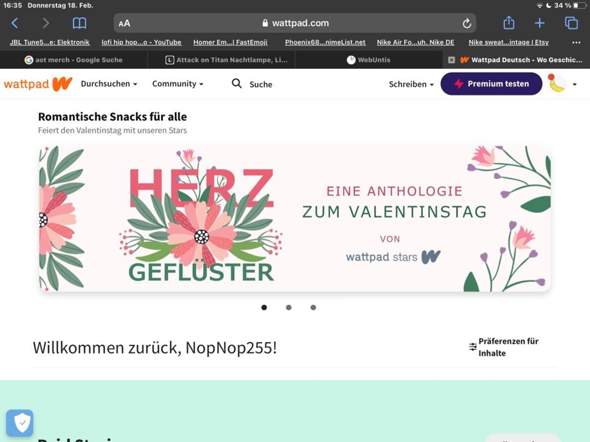
Task: Show more favorites with the three dots
Action: tap(576, 43)
